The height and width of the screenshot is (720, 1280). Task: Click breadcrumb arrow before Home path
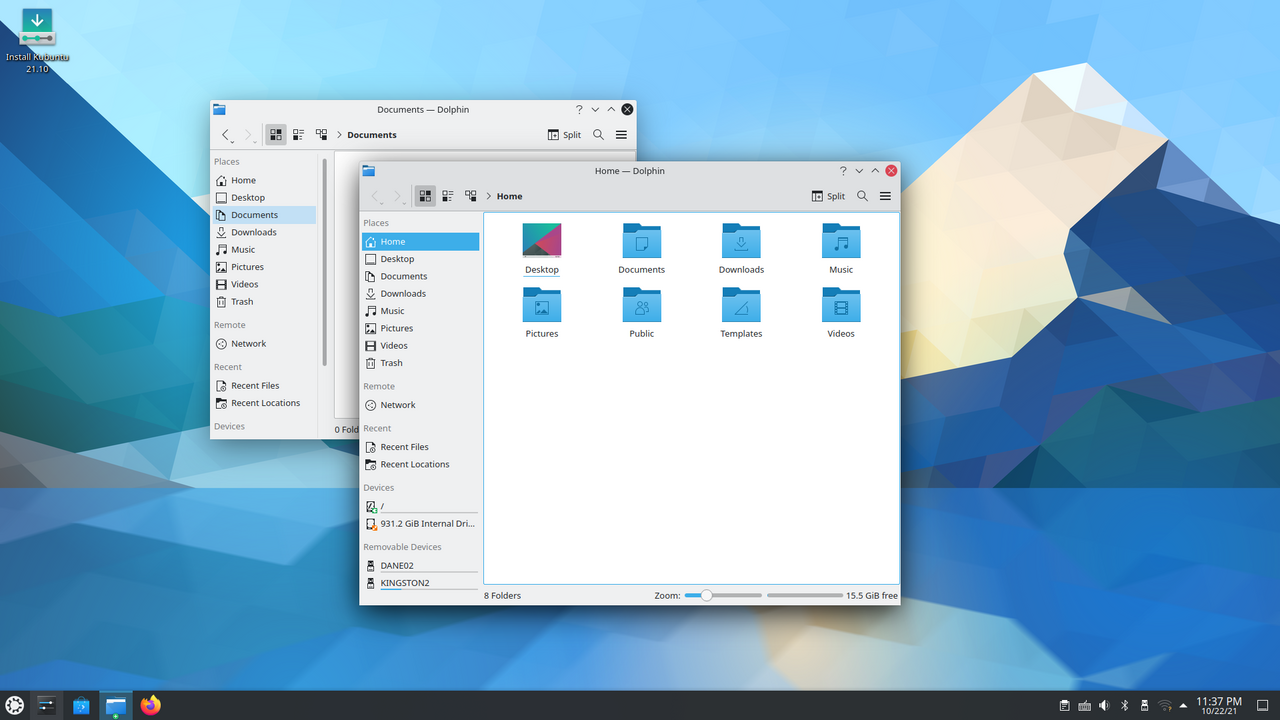click(x=488, y=196)
